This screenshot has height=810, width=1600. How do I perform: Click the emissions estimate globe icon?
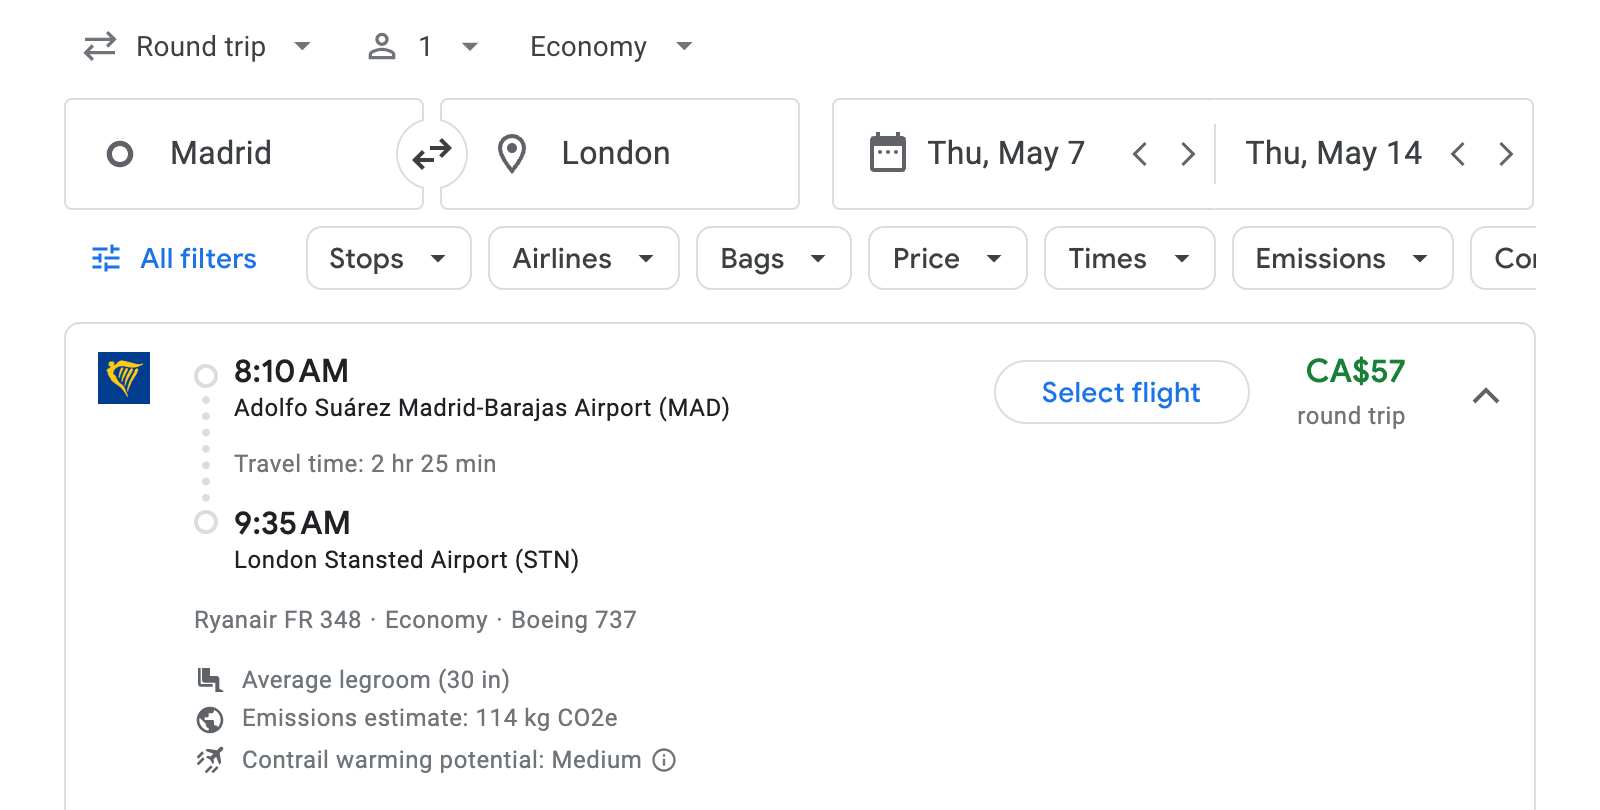(209, 718)
